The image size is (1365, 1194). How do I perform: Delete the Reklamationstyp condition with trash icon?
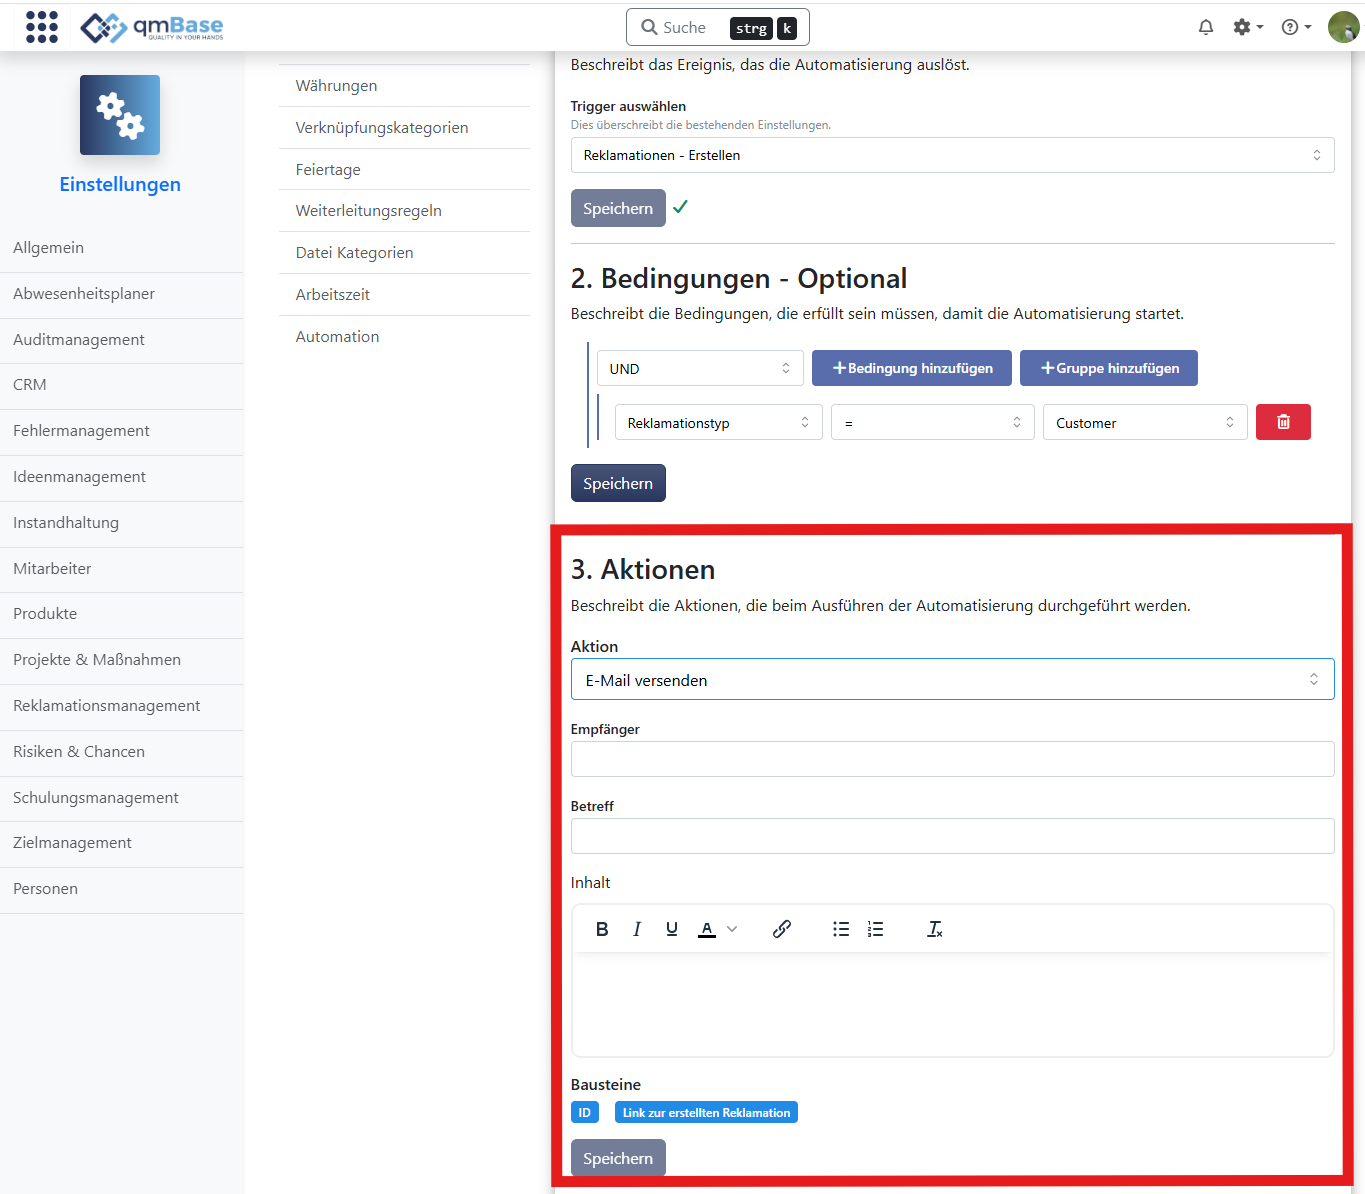click(1283, 422)
